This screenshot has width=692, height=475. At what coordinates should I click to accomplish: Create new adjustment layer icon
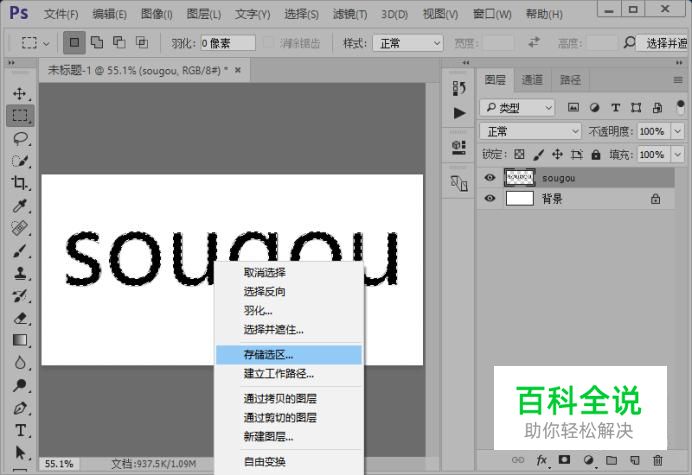pyautogui.click(x=588, y=460)
